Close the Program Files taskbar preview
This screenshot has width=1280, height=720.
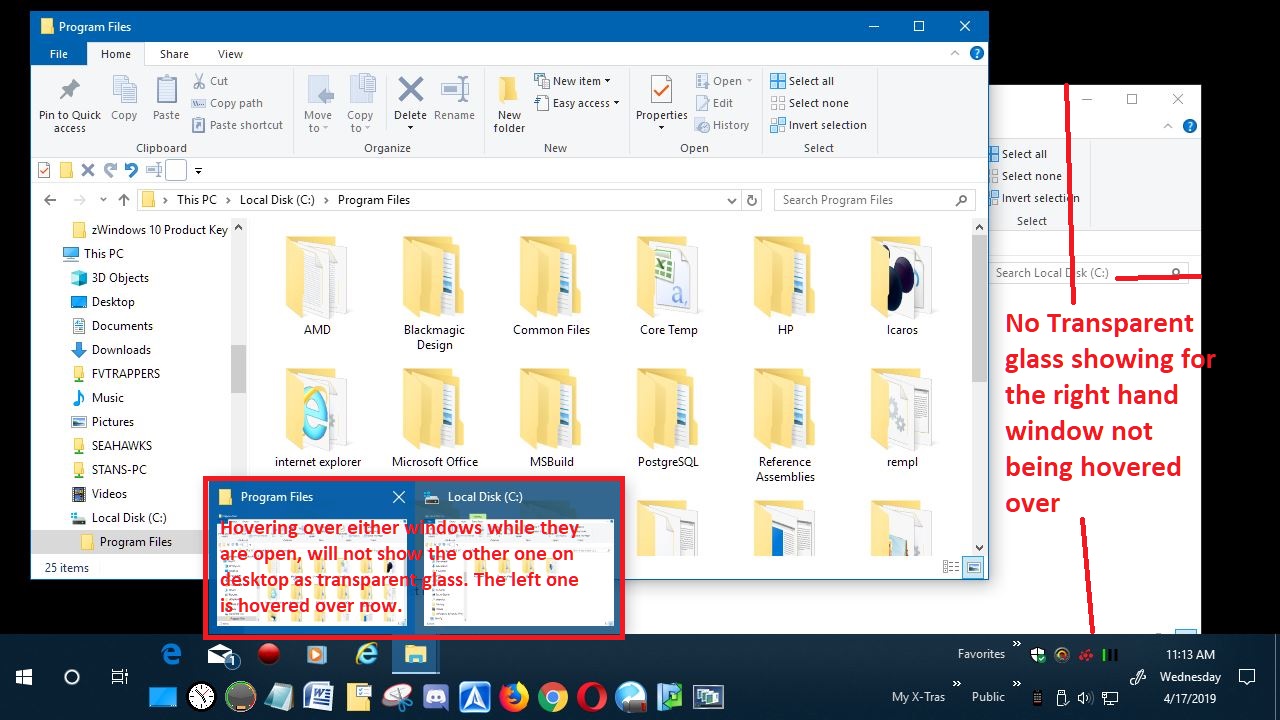399,497
